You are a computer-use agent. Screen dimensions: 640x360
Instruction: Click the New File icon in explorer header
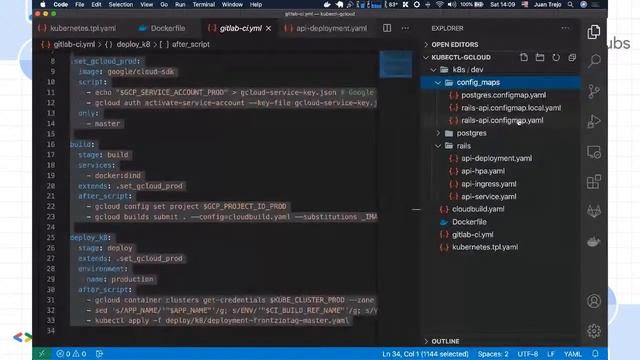click(524, 57)
